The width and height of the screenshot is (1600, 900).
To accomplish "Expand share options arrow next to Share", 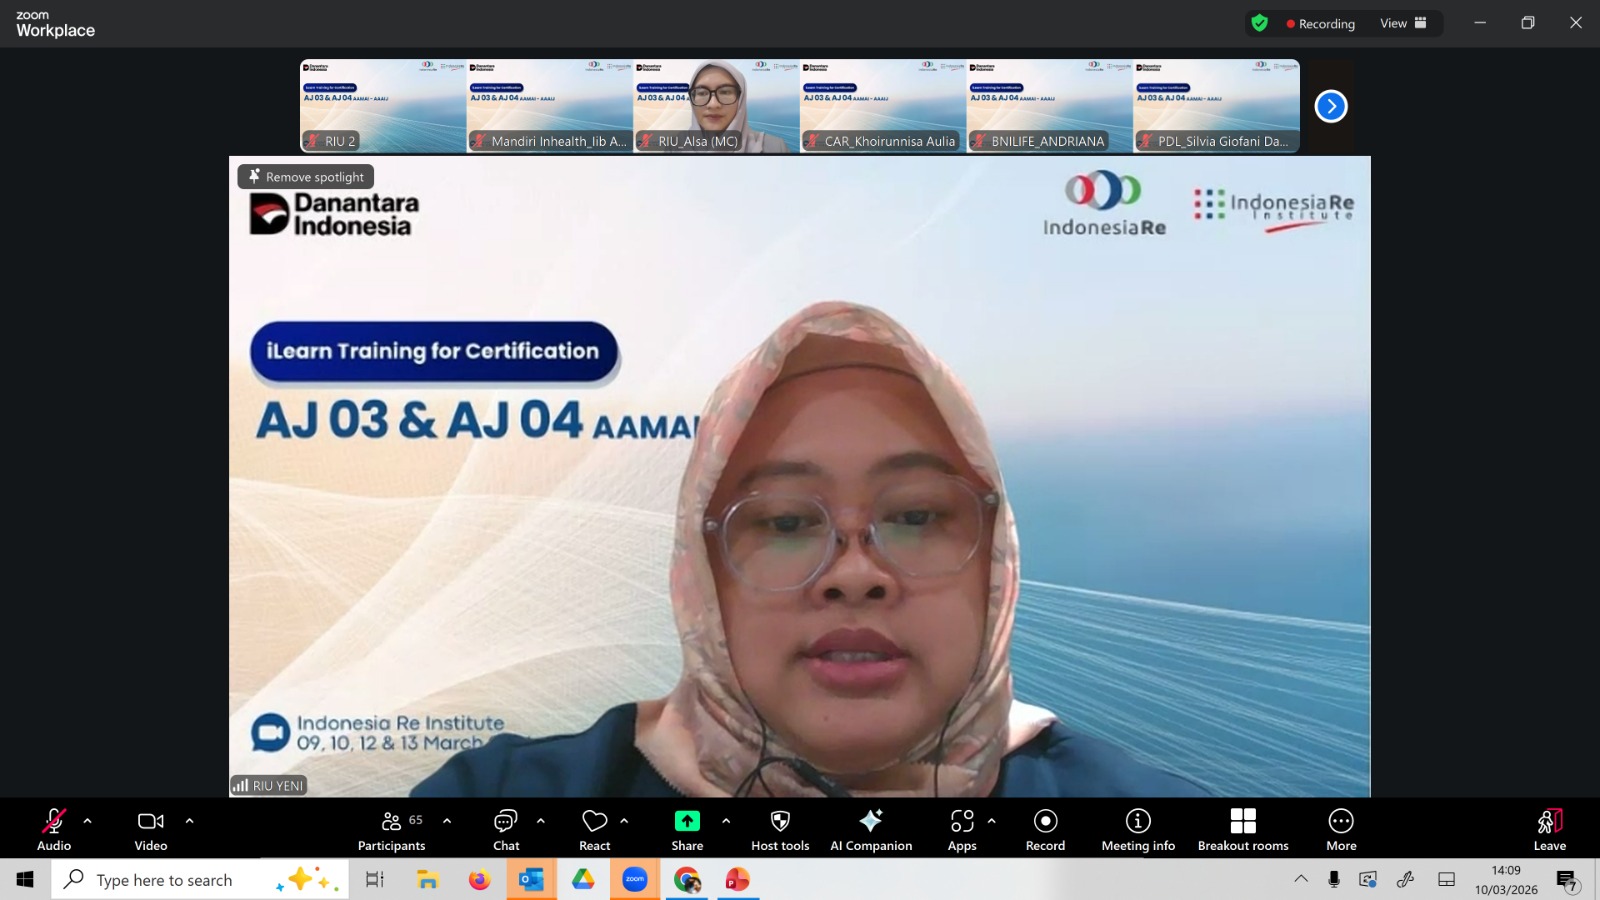I will coord(726,821).
